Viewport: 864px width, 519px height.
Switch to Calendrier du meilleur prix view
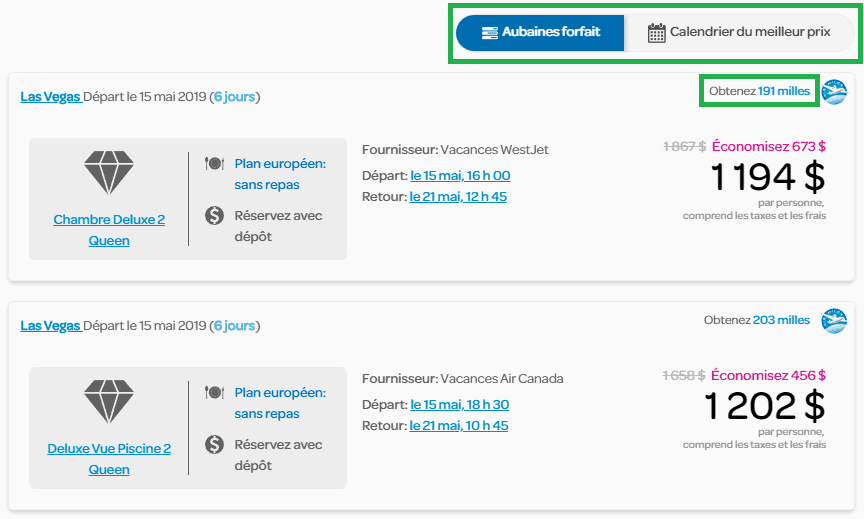pyautogui.click(x=739, y=32)
